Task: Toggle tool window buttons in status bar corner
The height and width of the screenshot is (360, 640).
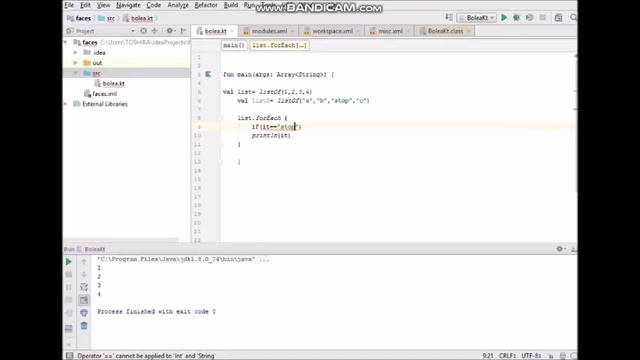Action: click(x=69, y=356)
